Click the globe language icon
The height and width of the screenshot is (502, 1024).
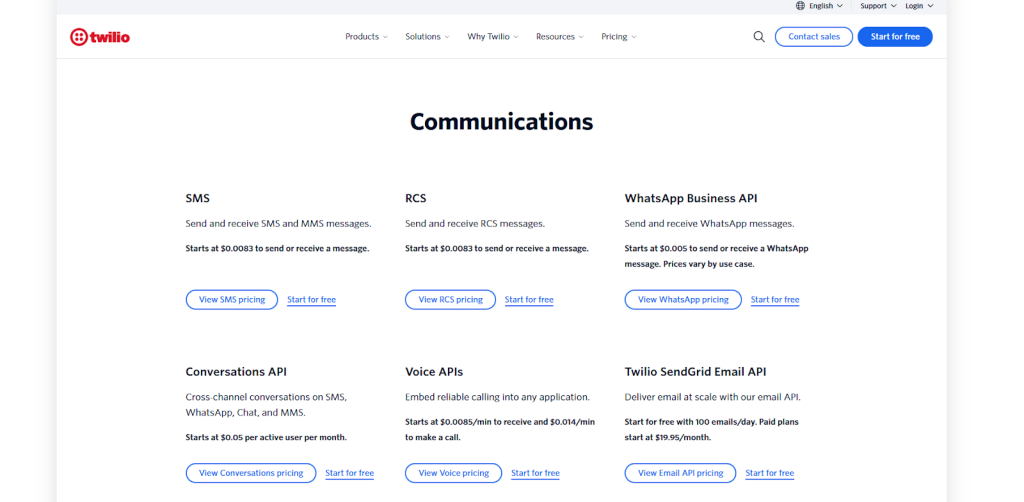click(800, 6)
